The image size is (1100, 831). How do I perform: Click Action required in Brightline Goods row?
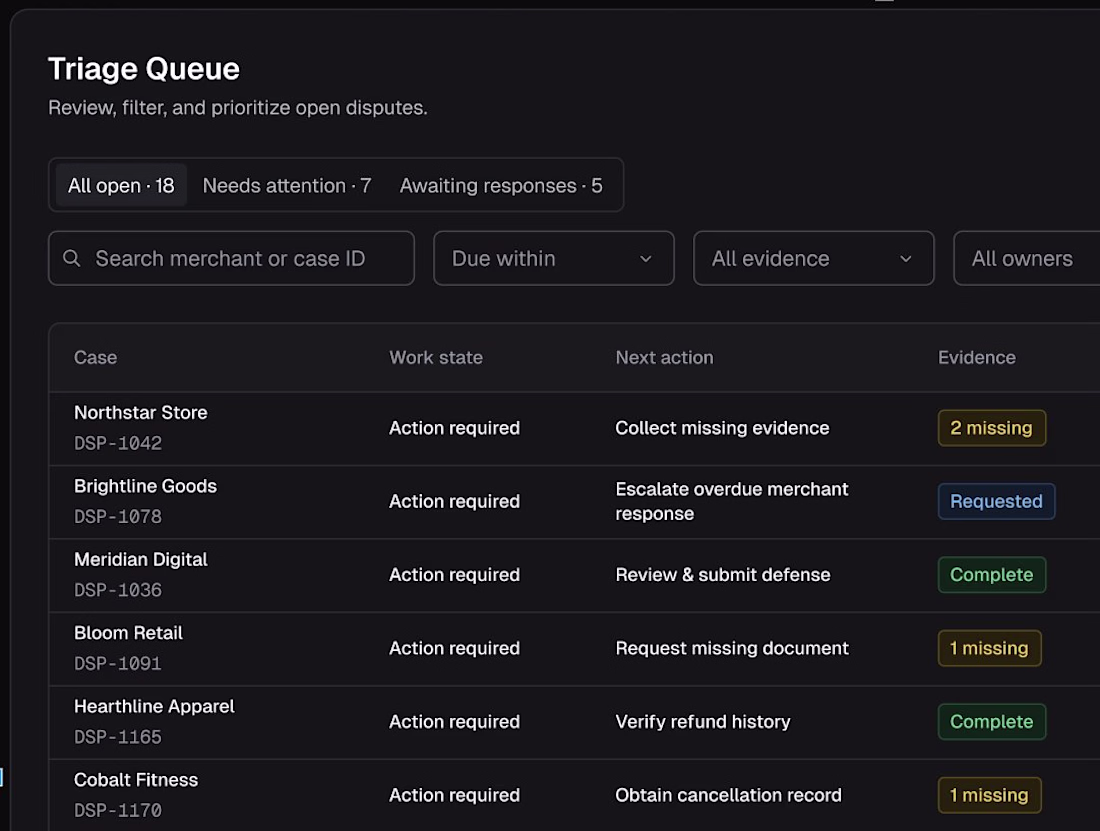pos(455,501)
